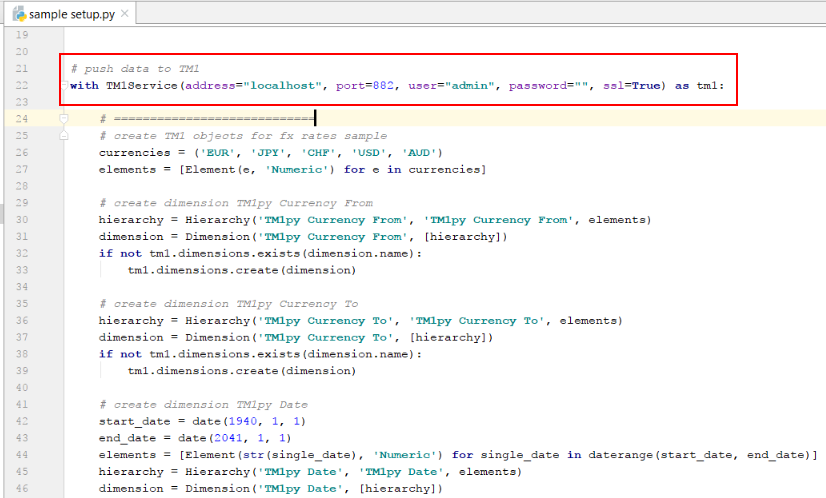Viewport: 826px width, 498px height.
Task: Click tm1.dimensions.create(dimension) on line 33
Action: [241, 270]
